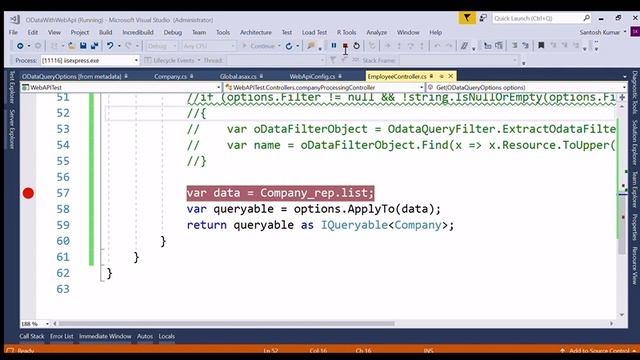This screenshot has height=360, width=640.
Task: Click the Show Next Statement arrow icon
Action: point(387,46)
